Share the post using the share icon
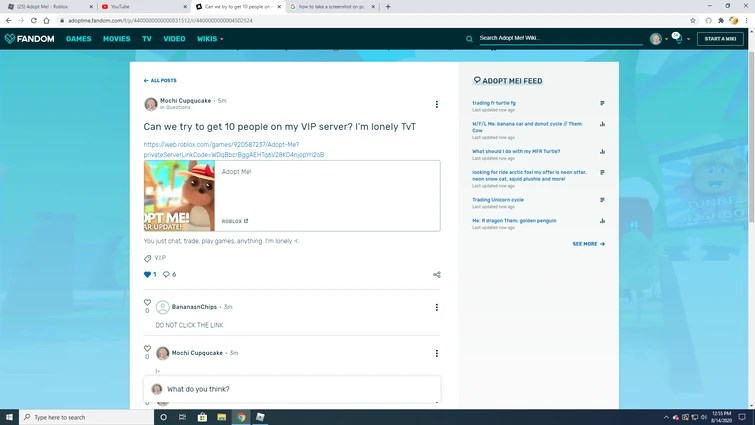 [437, 274]
